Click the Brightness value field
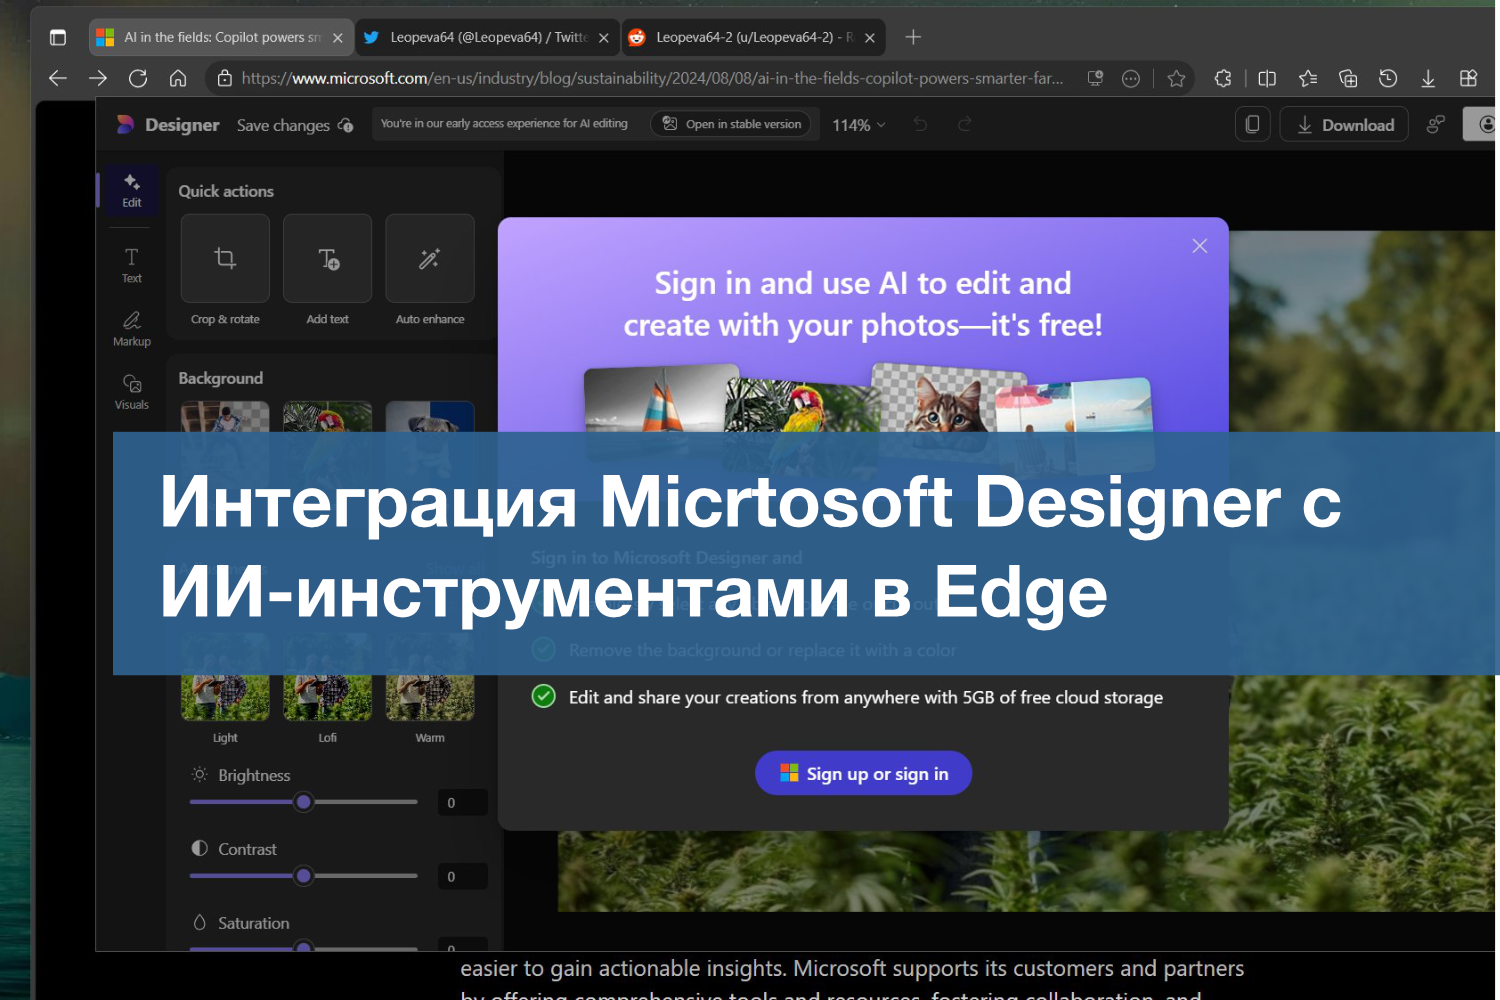 pyautogui.click(x=462, y=802)
